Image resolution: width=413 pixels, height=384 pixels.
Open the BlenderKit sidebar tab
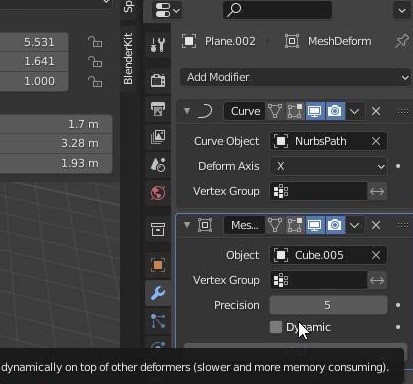pos(128,59)
